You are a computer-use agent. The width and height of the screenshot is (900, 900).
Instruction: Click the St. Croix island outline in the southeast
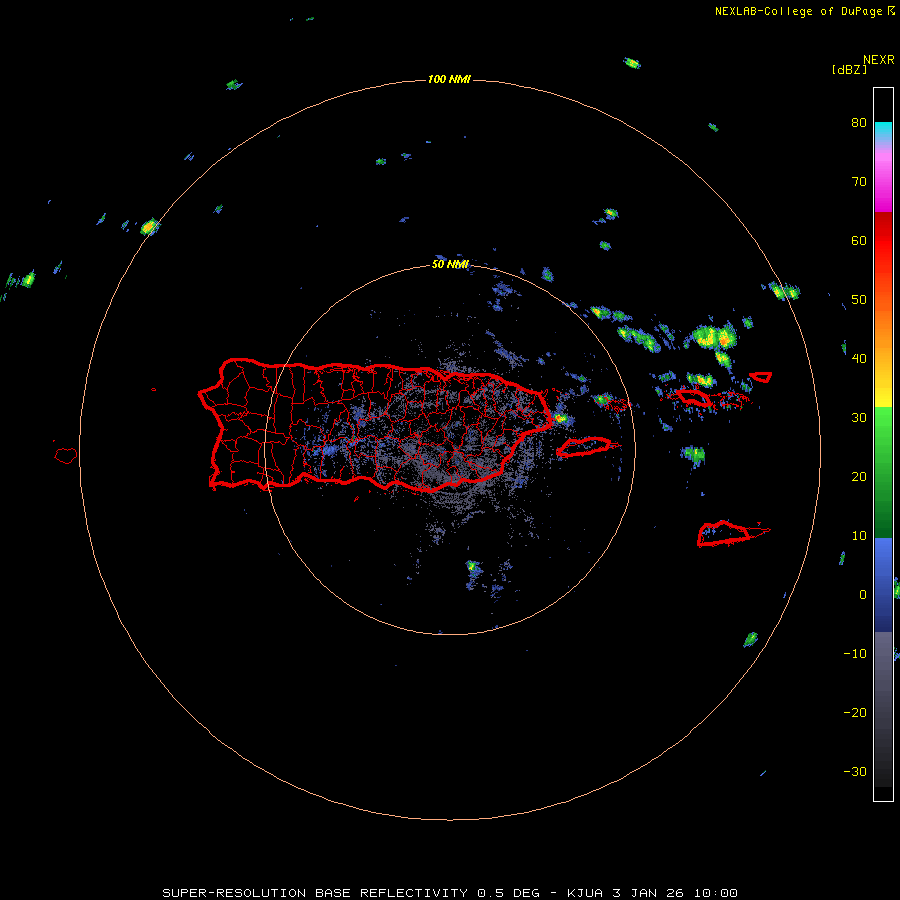724,533
